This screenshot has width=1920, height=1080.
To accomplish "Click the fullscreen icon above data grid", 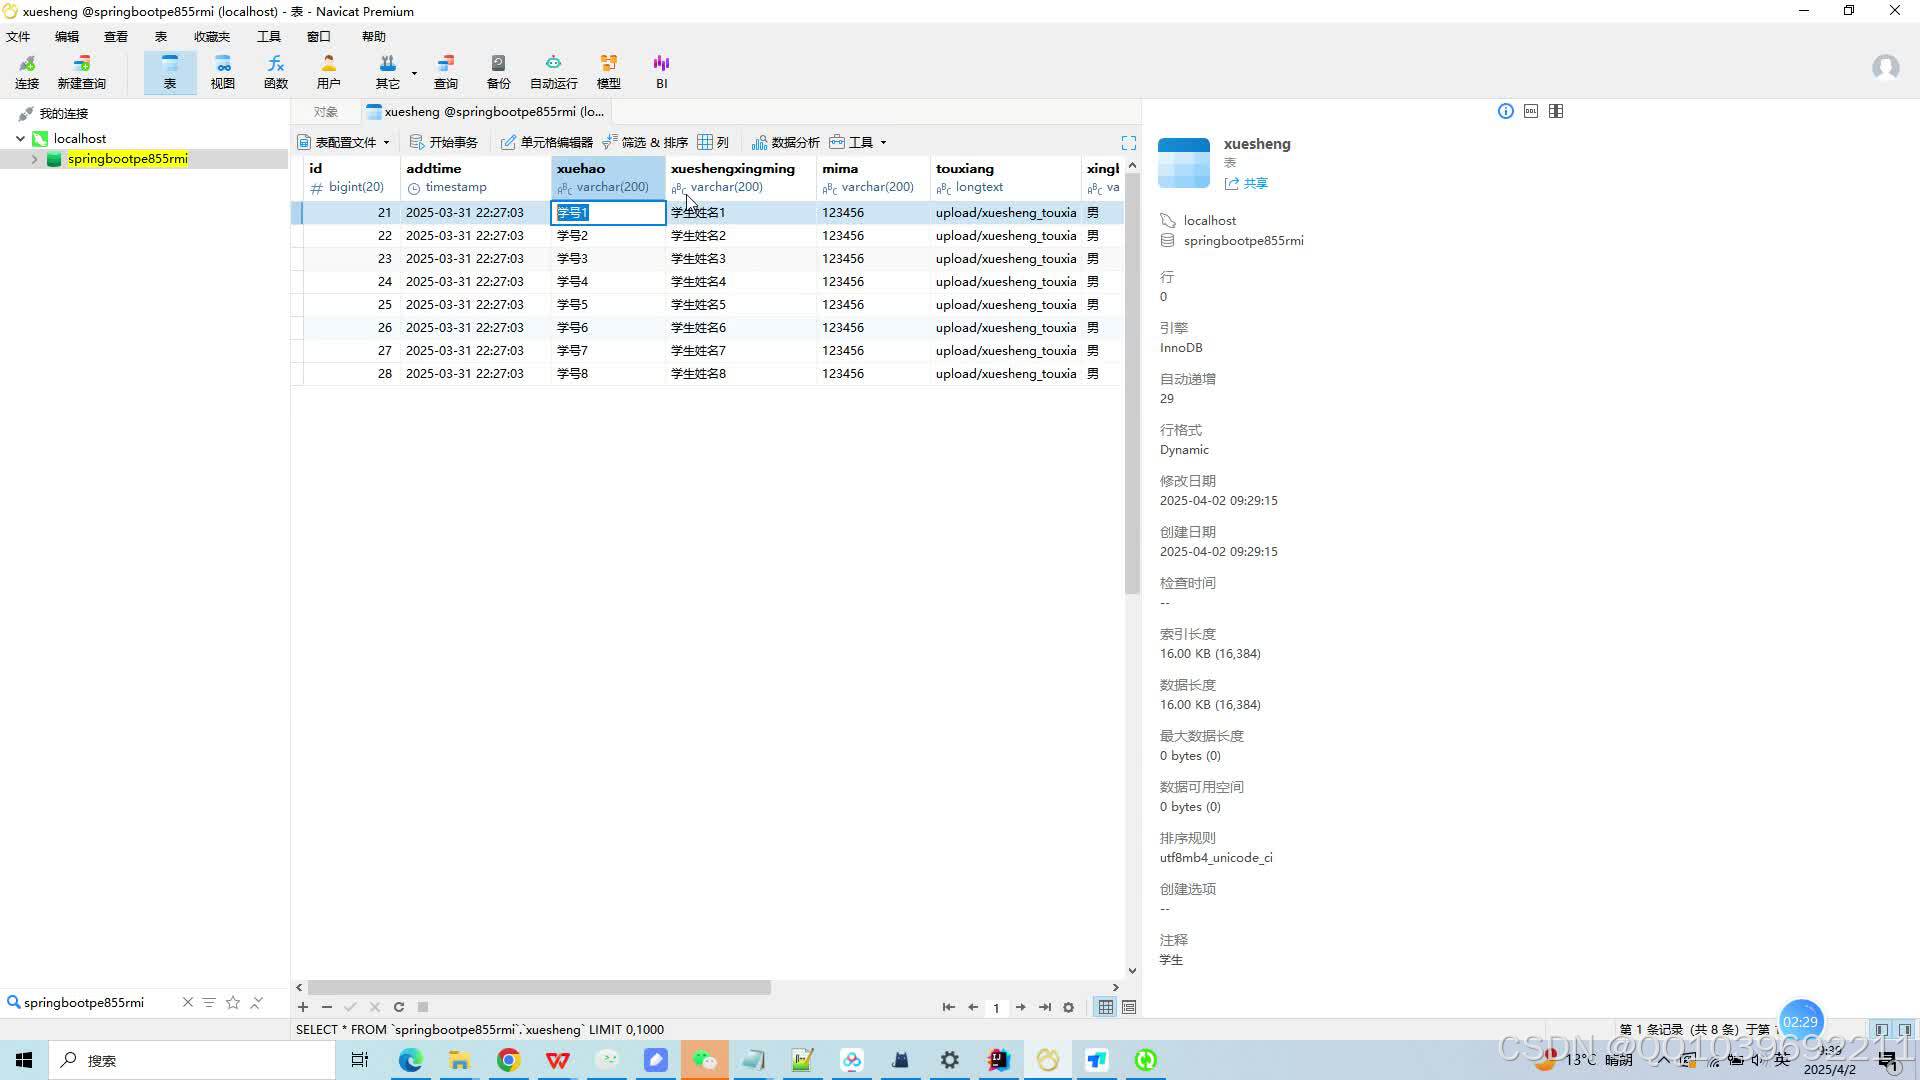I will tap(1128, 143).
